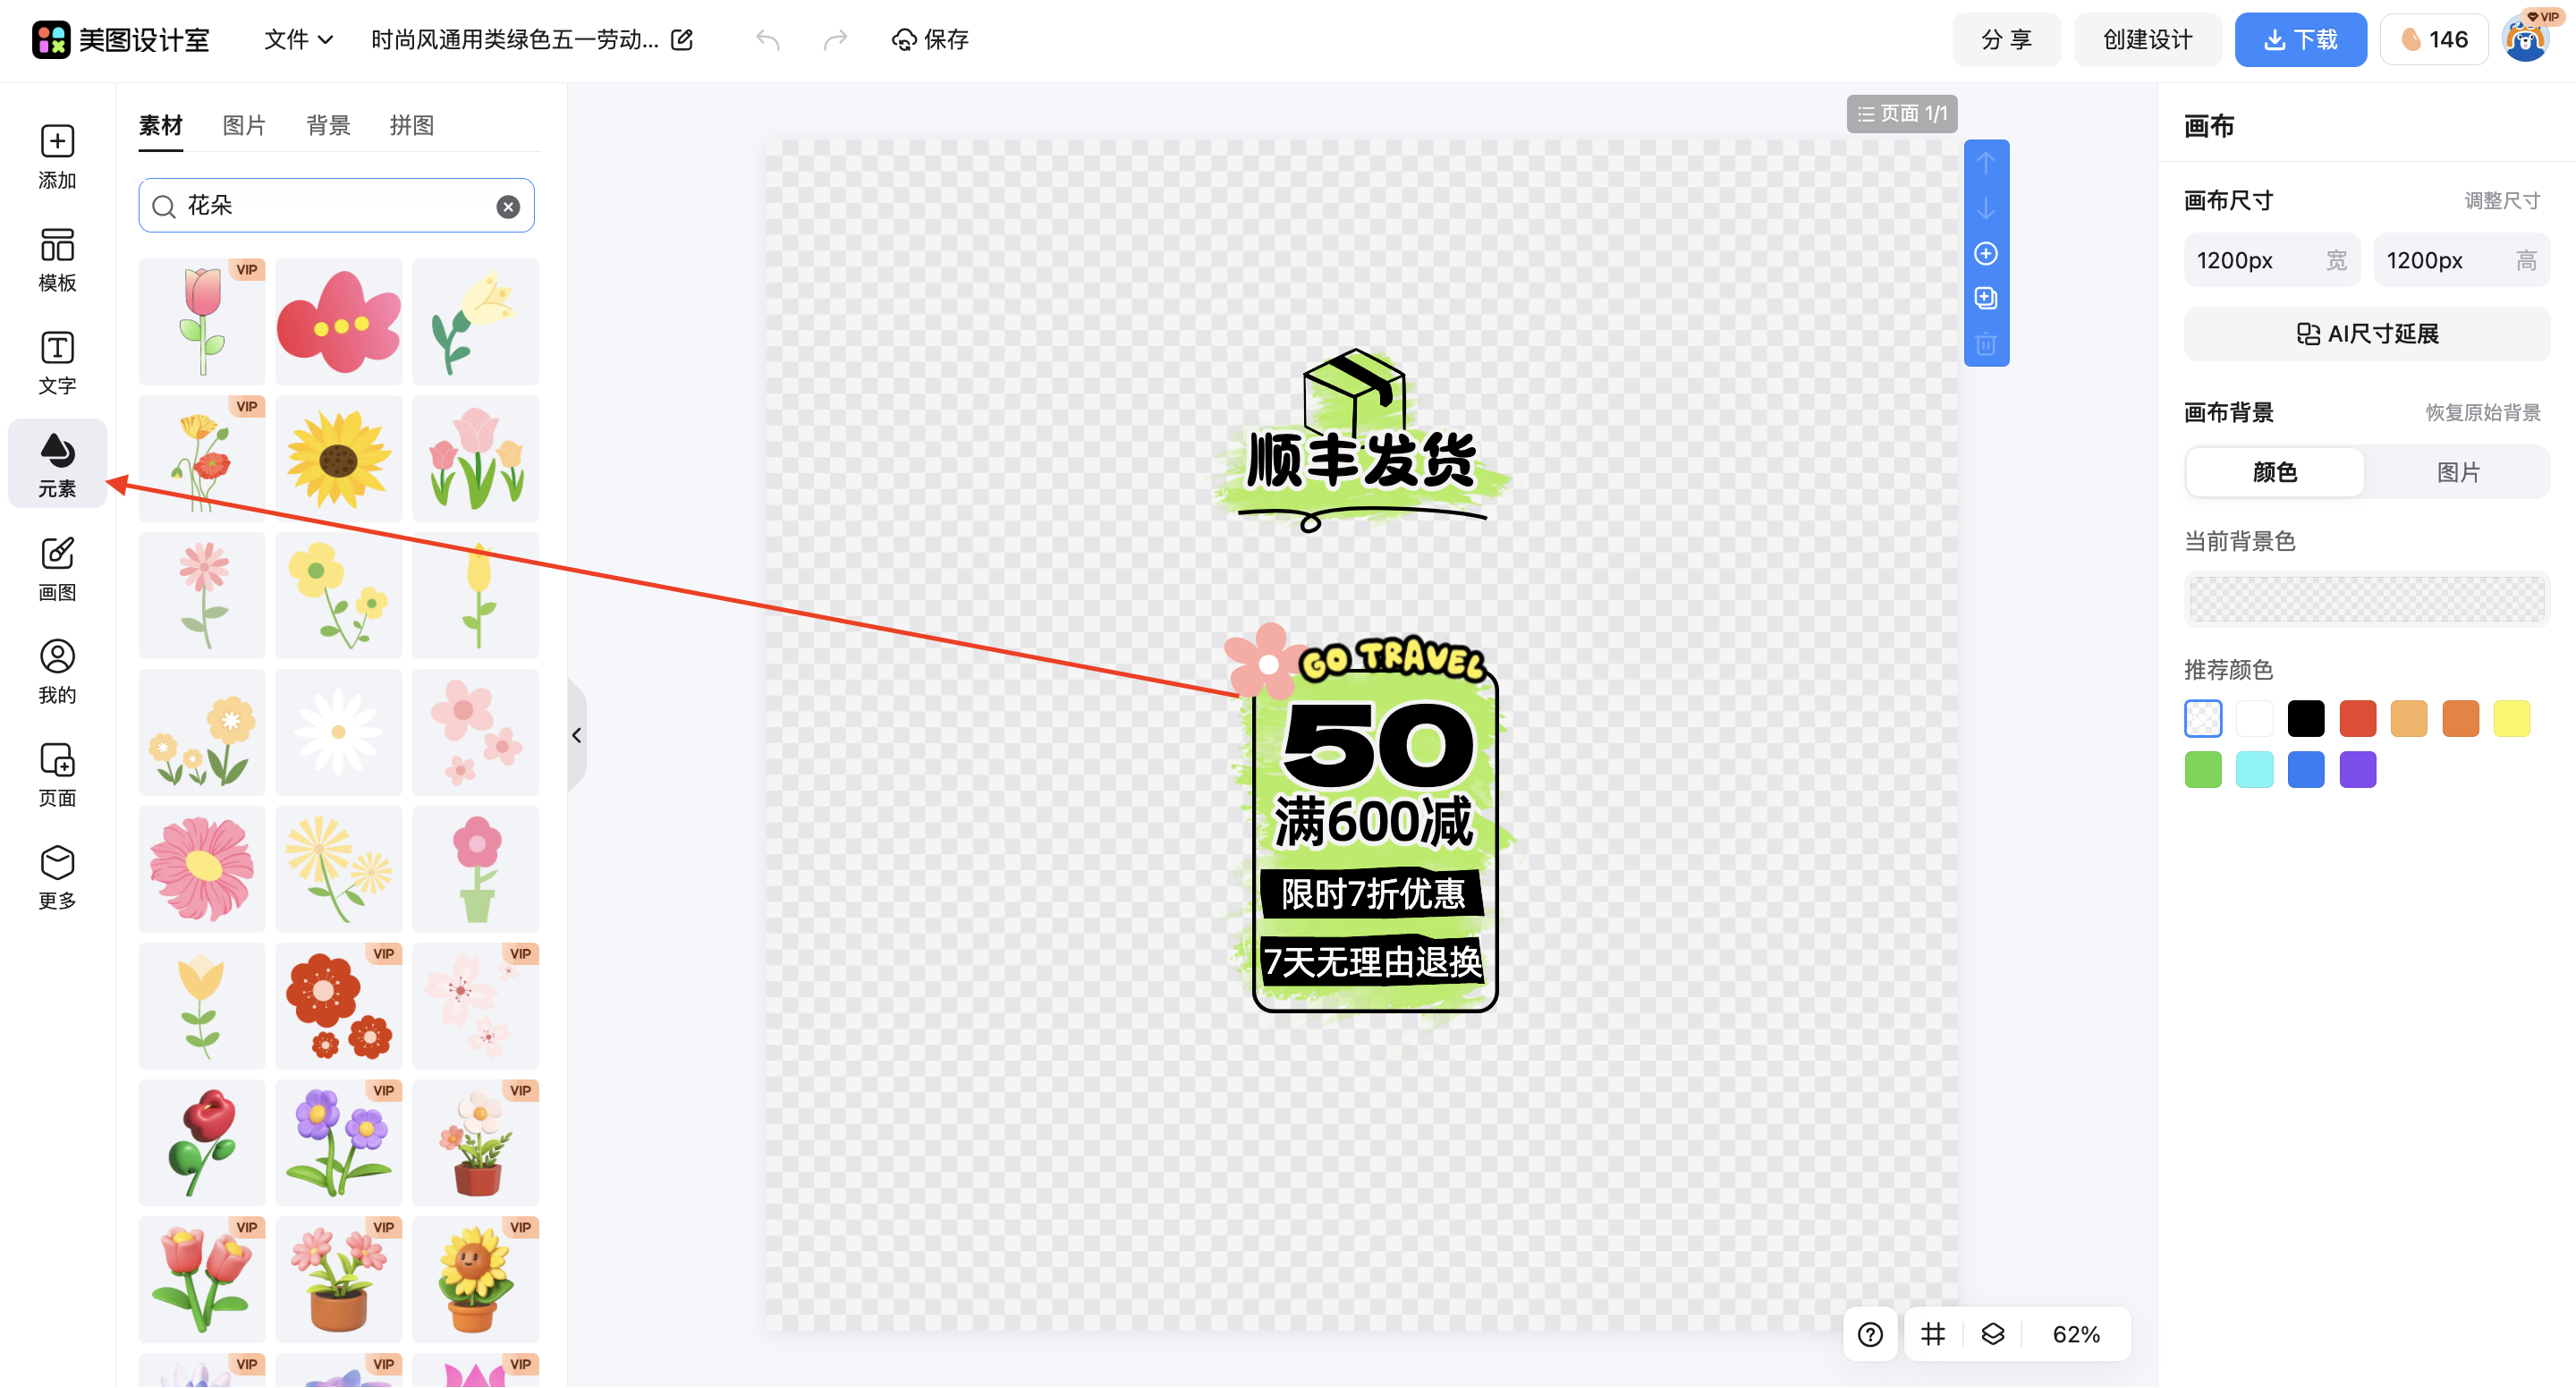
Task: Select 颜色 mode for canvas background
Action: [x=2273, y=472]
